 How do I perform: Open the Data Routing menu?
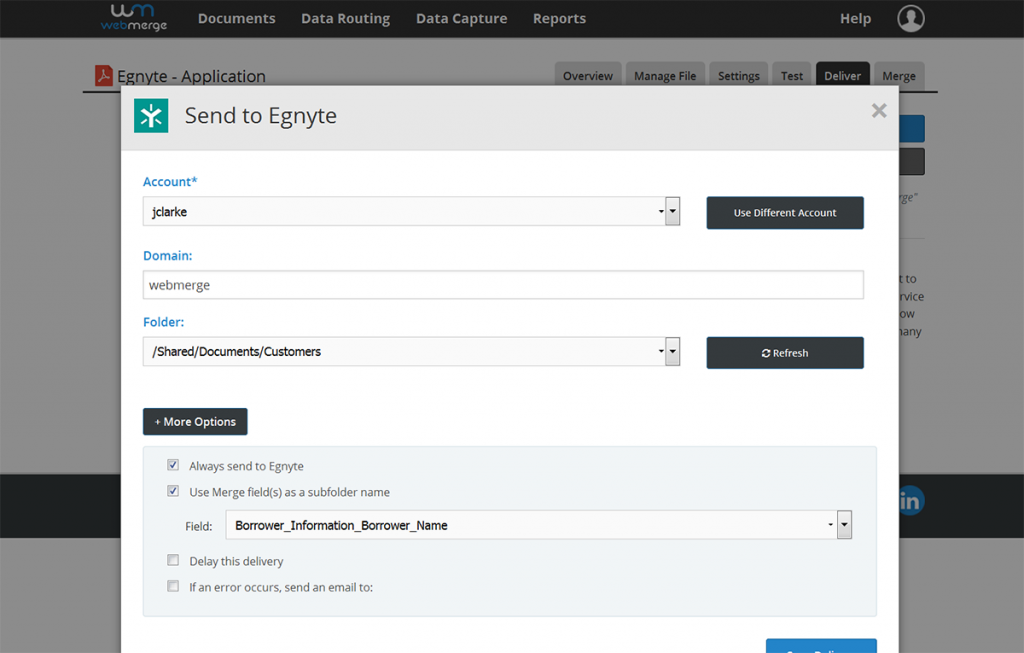(x=345, y=18)
